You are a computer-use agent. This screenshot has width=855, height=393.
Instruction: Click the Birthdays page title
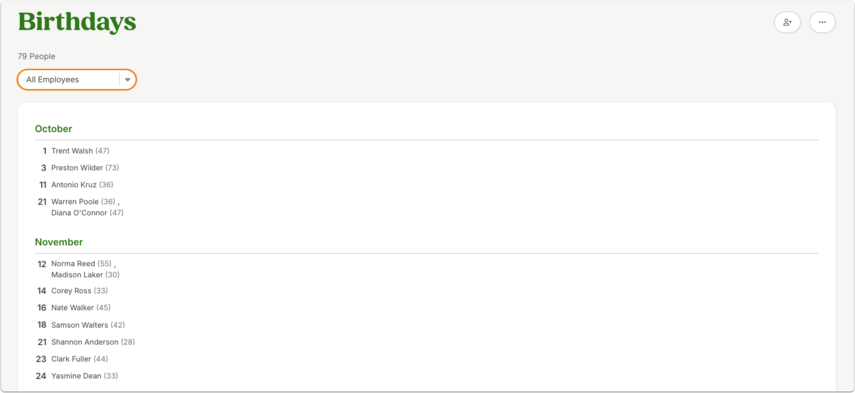pyautogui.click(x=77, y=22)
